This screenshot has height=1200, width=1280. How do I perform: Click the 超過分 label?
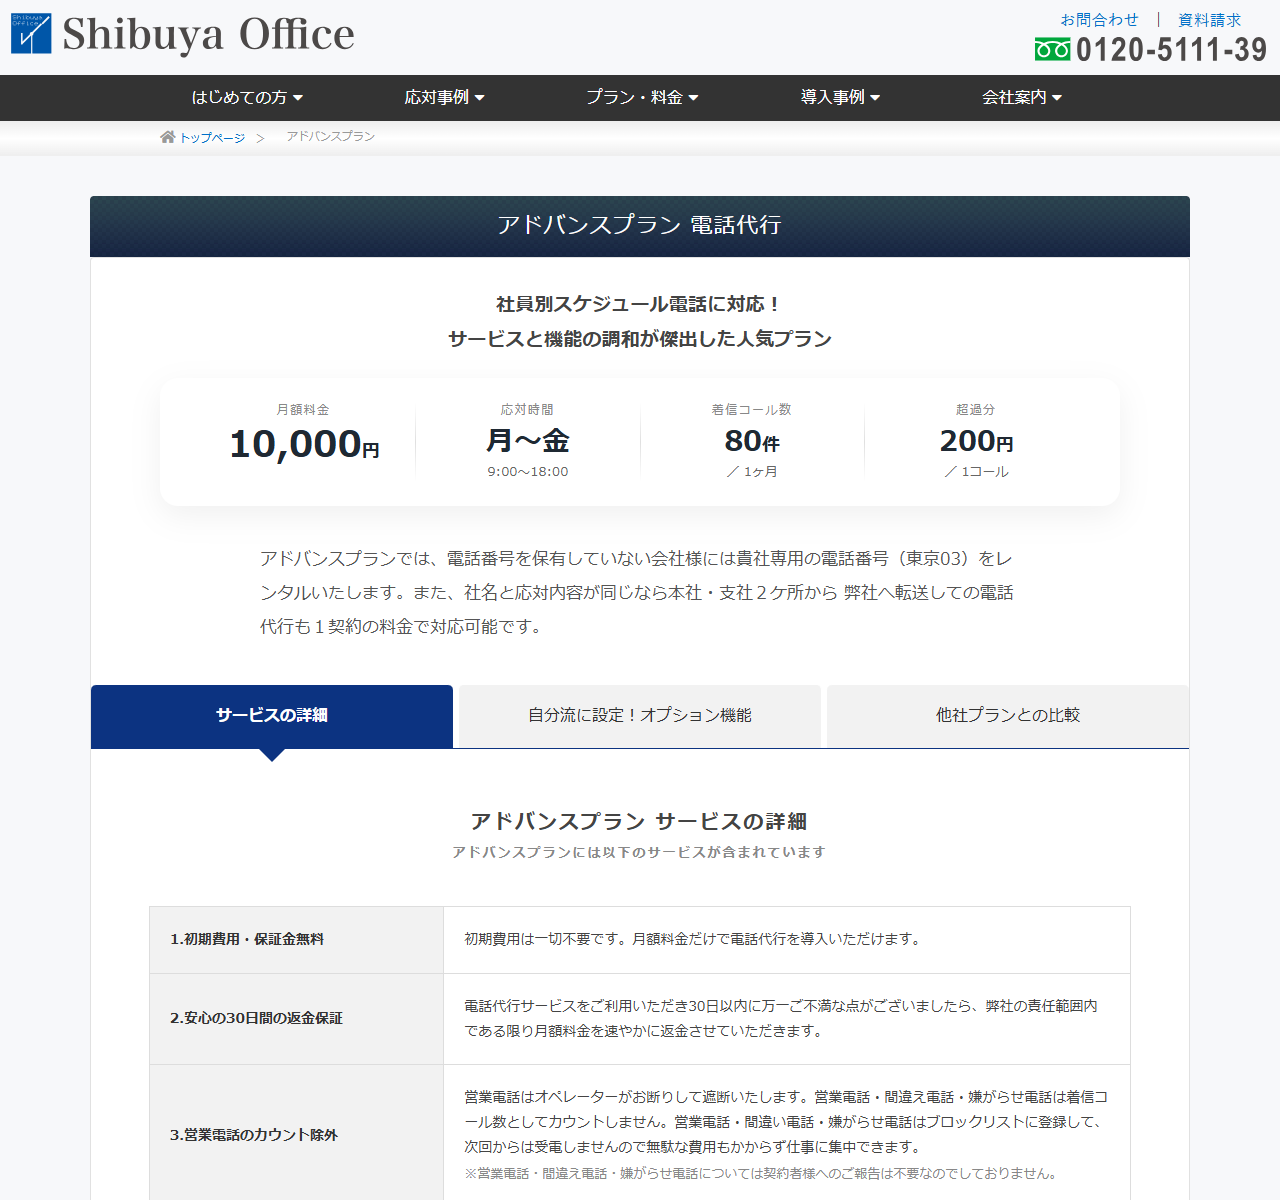point(976,410)
